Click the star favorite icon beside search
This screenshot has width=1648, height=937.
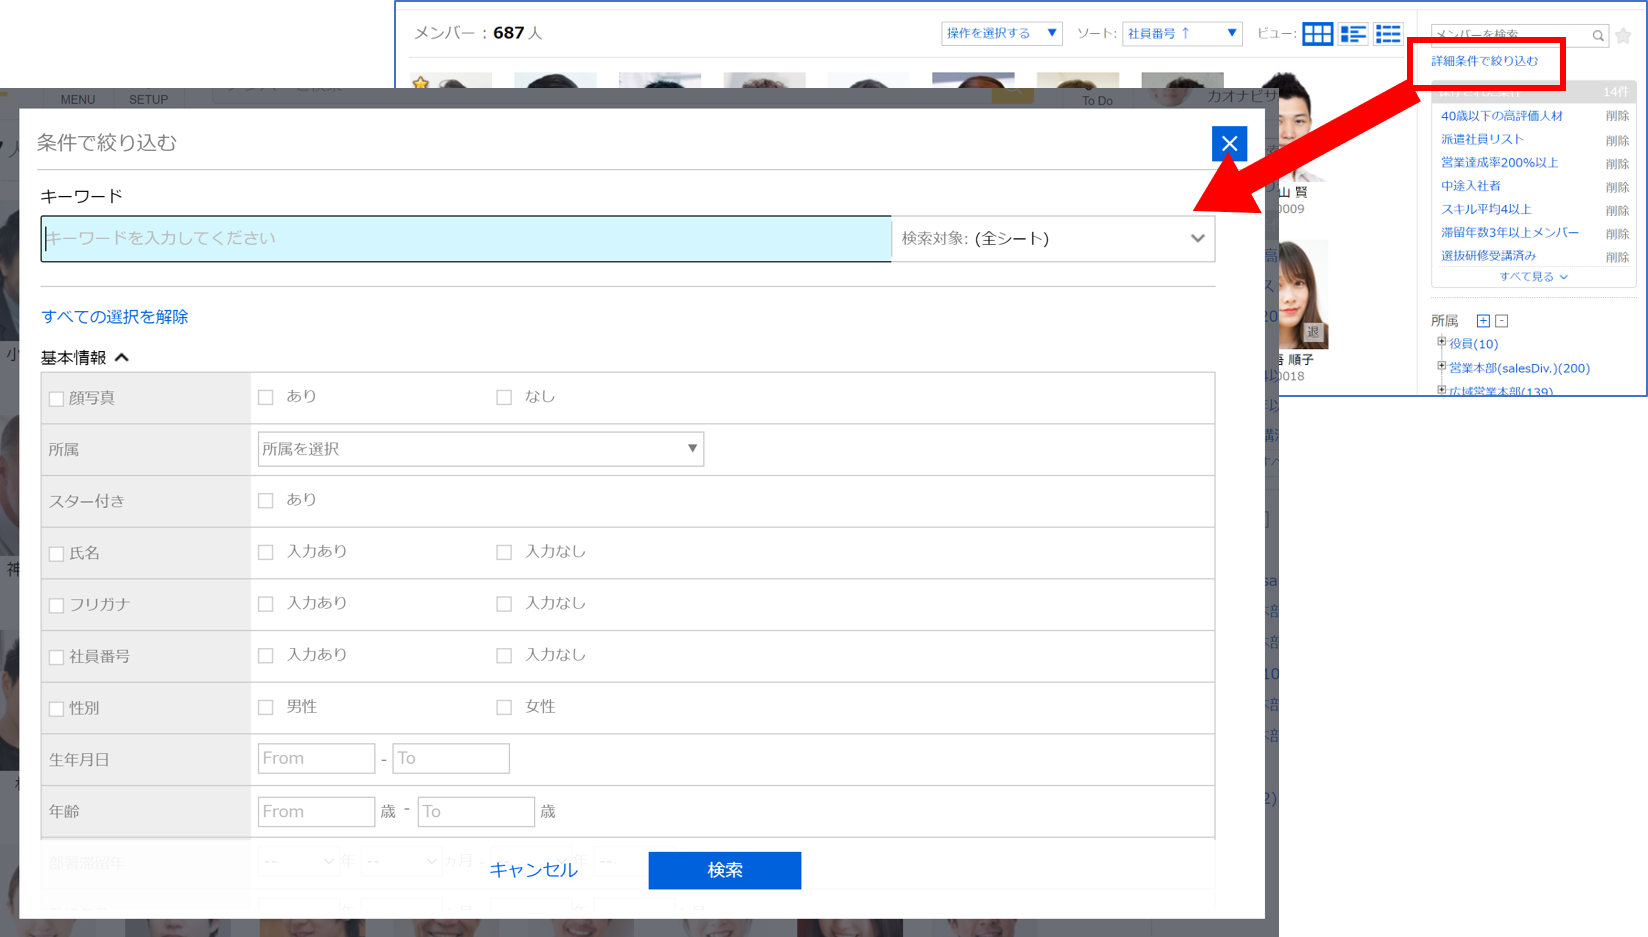1623,36
